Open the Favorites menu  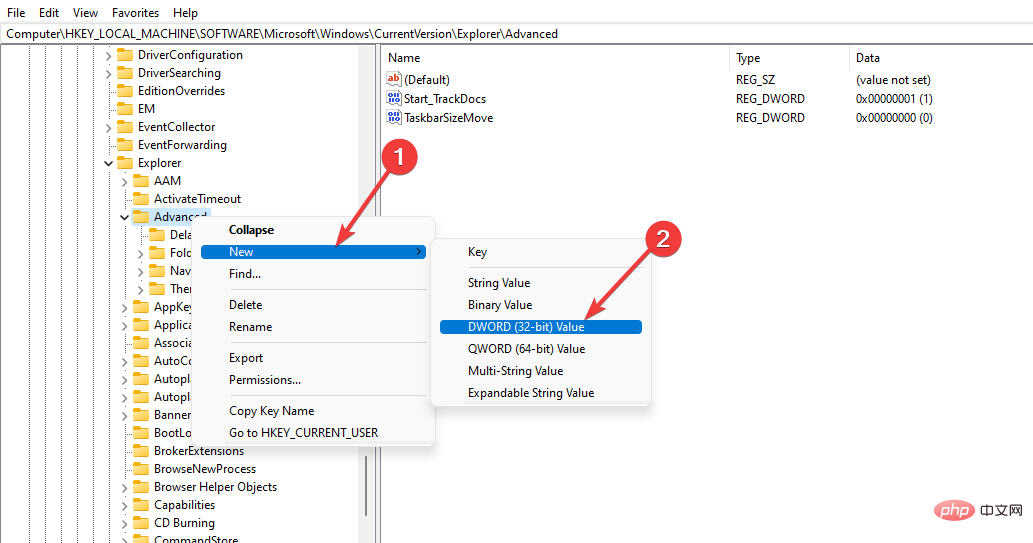pos(135,13)
